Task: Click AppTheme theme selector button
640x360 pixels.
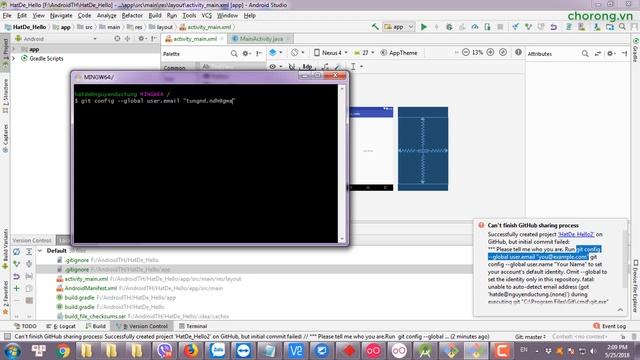Action: pos(399,53)
